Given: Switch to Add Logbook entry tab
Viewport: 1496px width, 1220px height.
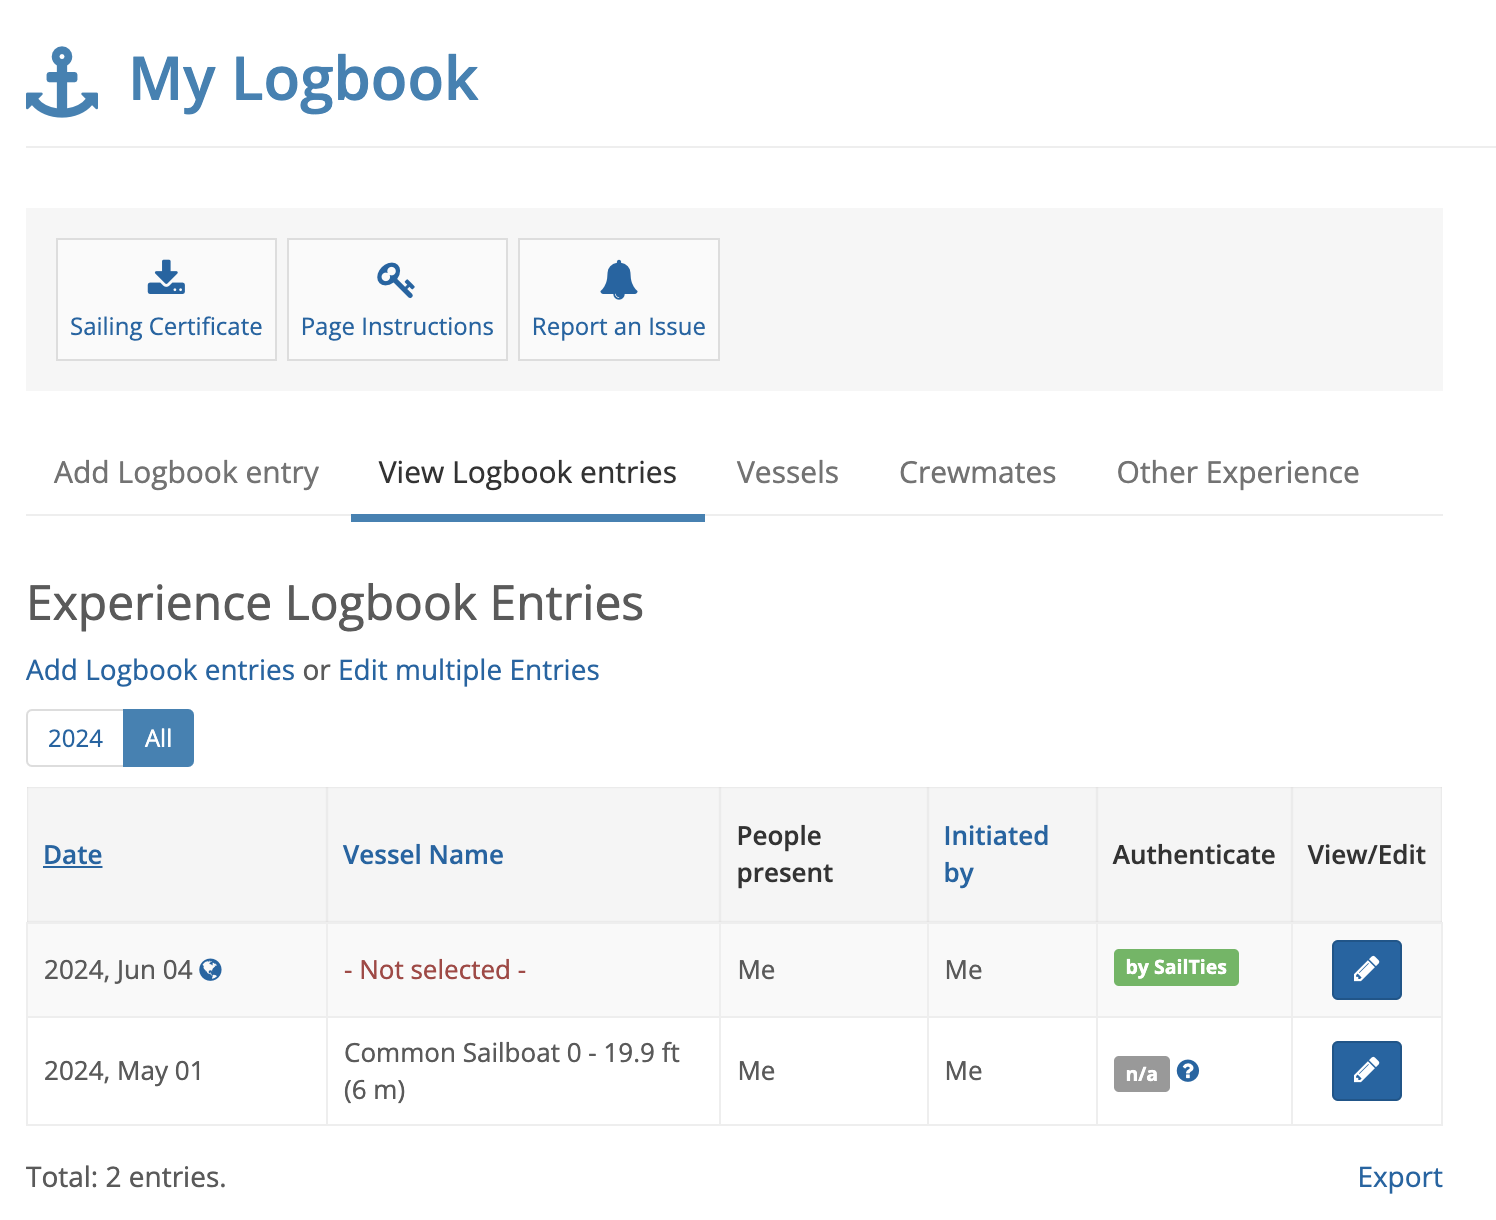Looking at the screenshot, I should click(186, 472).
